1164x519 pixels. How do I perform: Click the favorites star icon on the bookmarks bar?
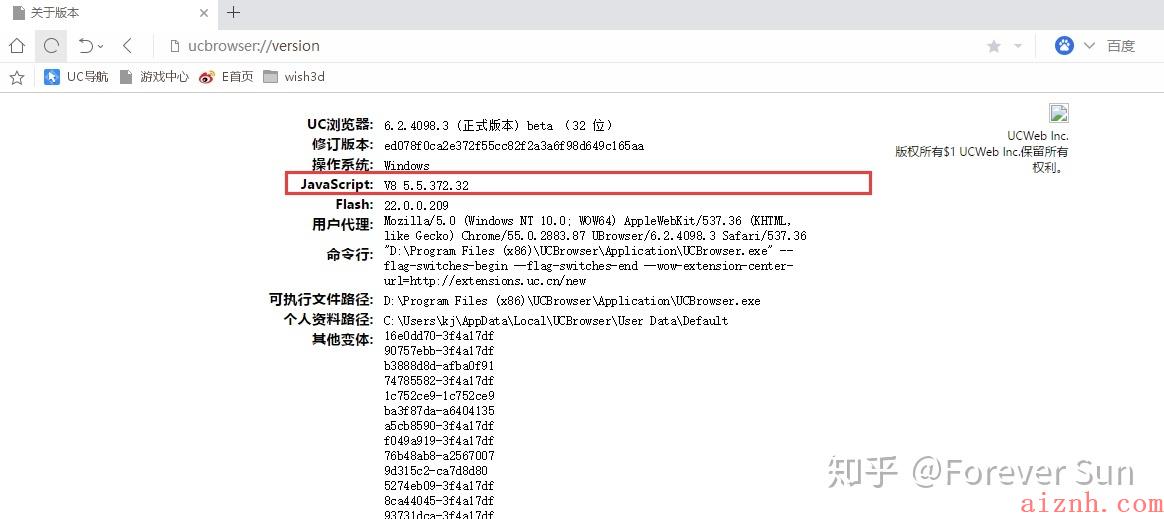click(x=17, y=77)
